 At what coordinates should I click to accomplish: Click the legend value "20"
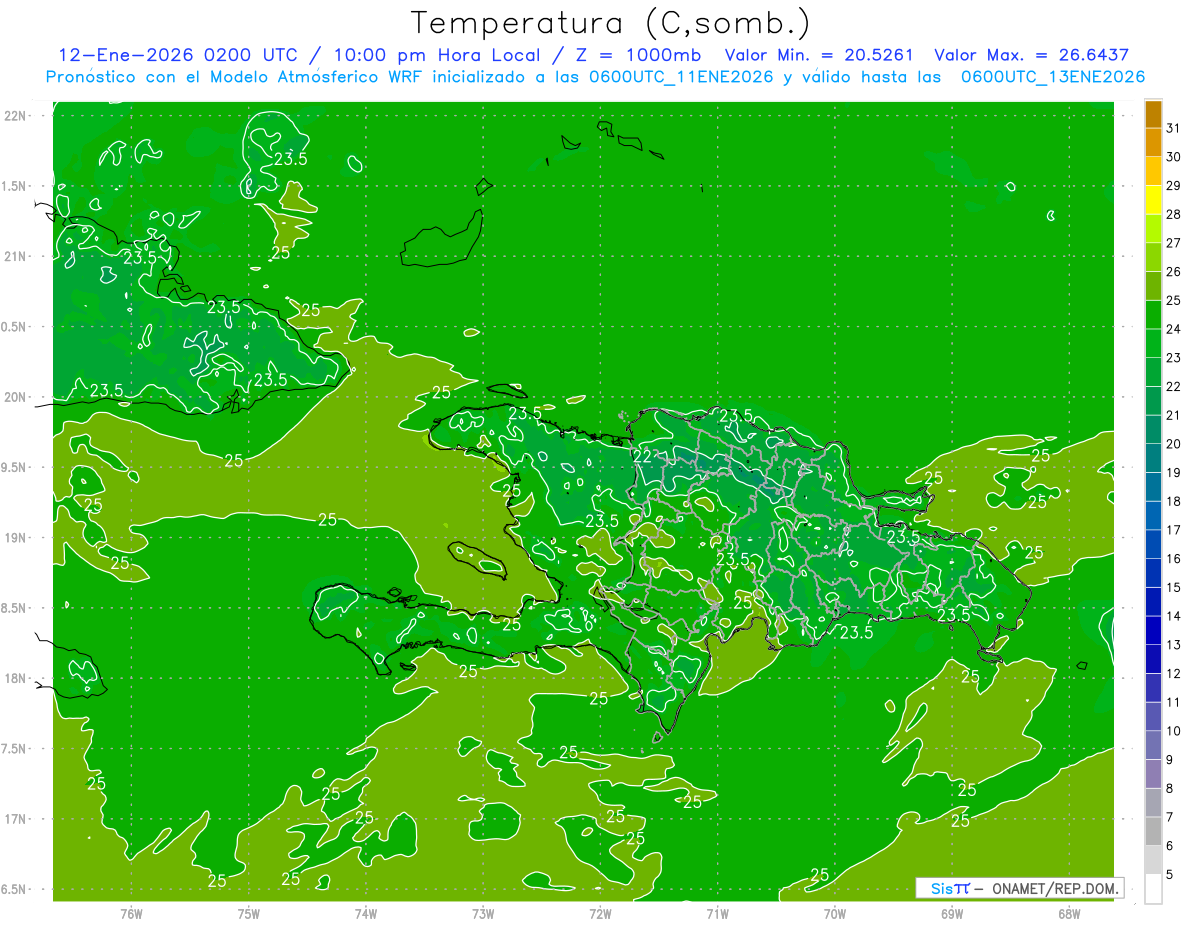point(1174,444)
